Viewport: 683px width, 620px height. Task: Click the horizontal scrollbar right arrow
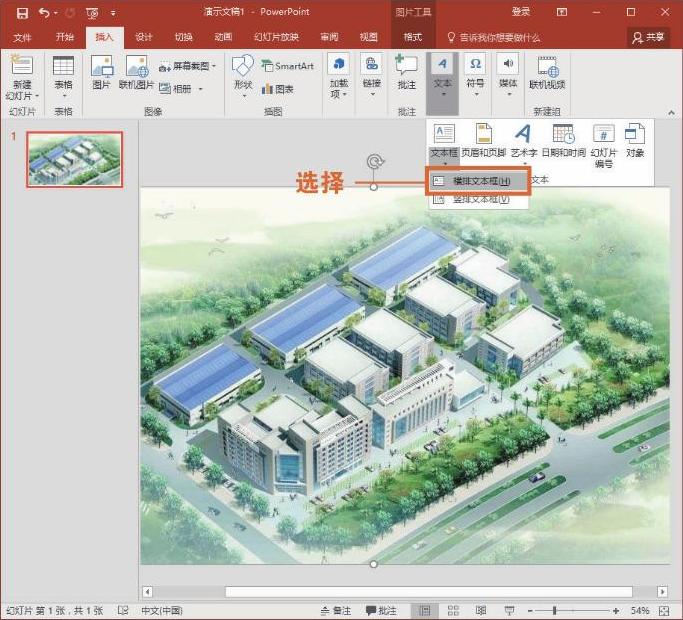click(x=663, y=592)
